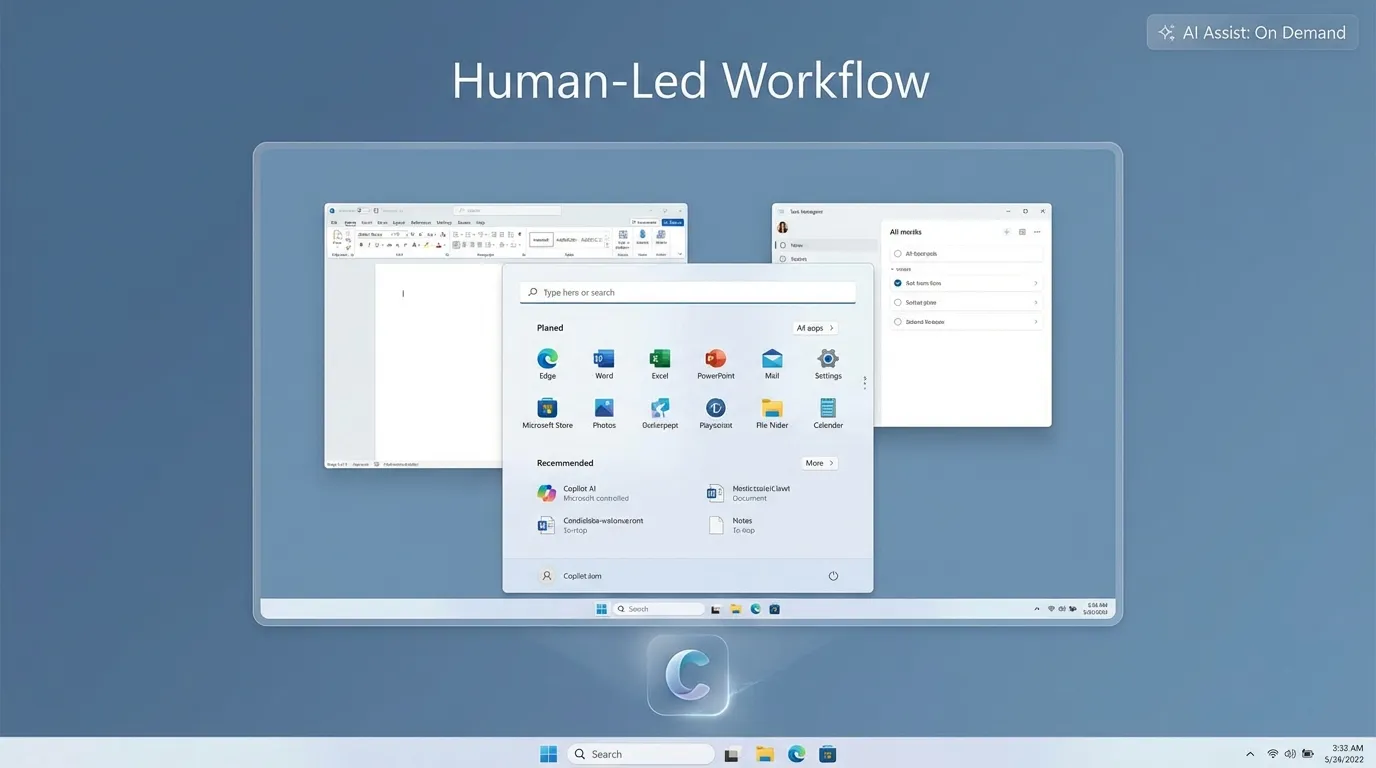Open PowerPoint in the Start menu
1376x768 pixels.
715,359
